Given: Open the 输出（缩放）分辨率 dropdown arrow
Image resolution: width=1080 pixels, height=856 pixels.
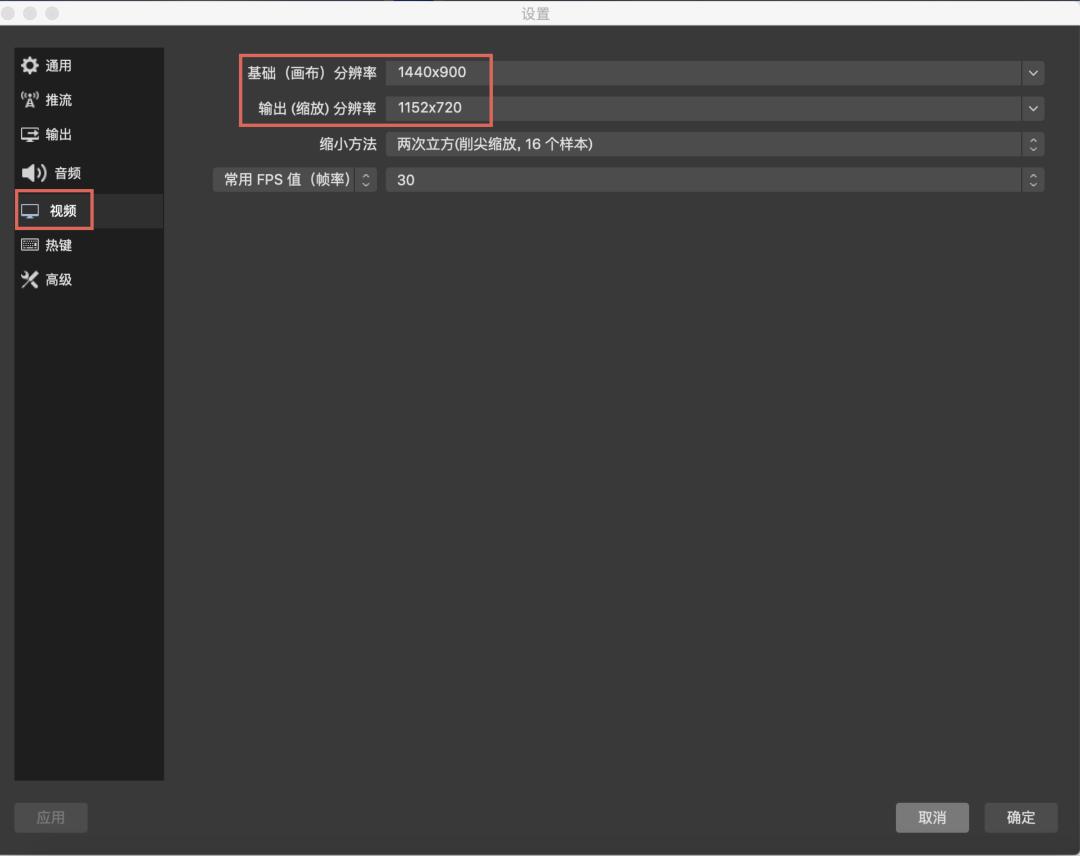Looking at the screenshot, I should coord(1033,108).
